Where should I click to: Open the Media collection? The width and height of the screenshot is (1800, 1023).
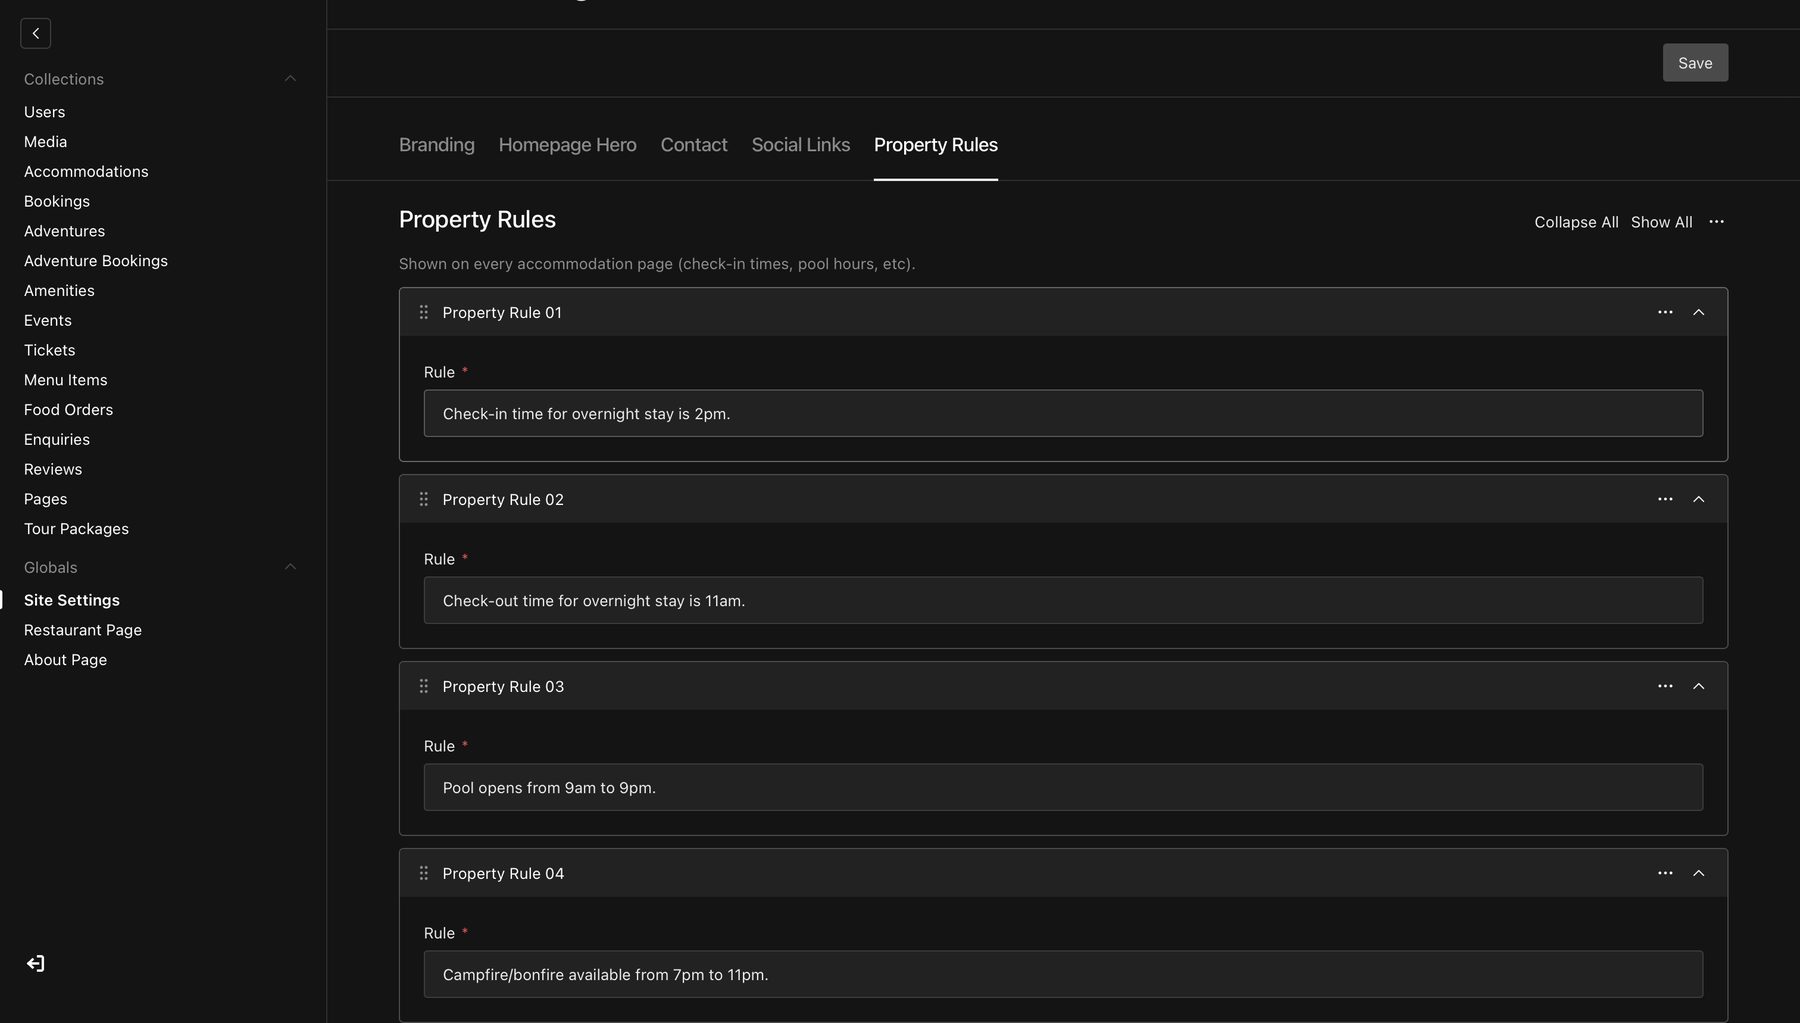pos(45,142)
